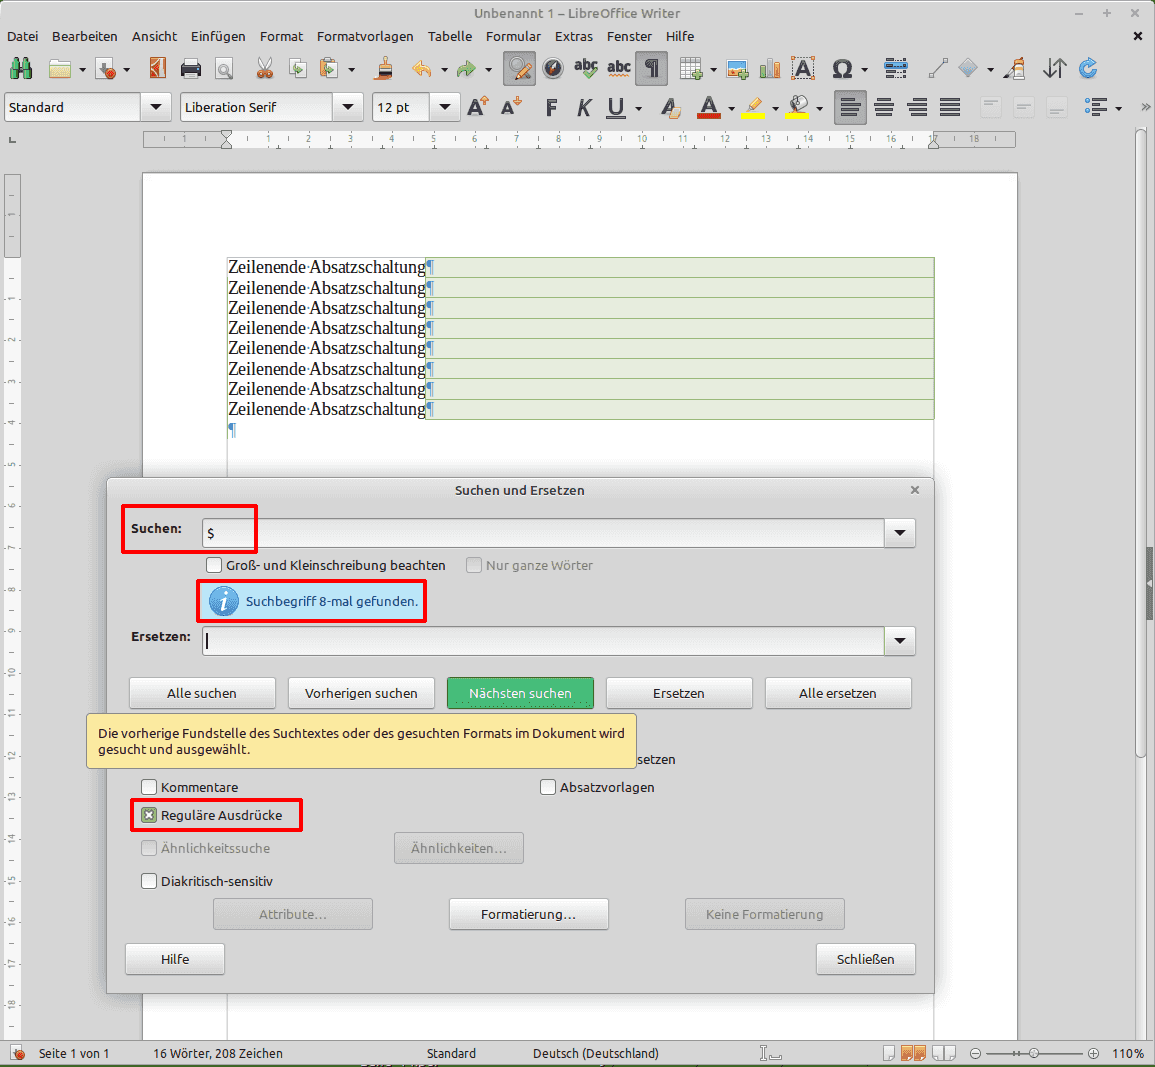This screenshot has width=1155, height=1067.
Task: Open the insert table dropdown arrow
Action: click(x=713, y=70)
